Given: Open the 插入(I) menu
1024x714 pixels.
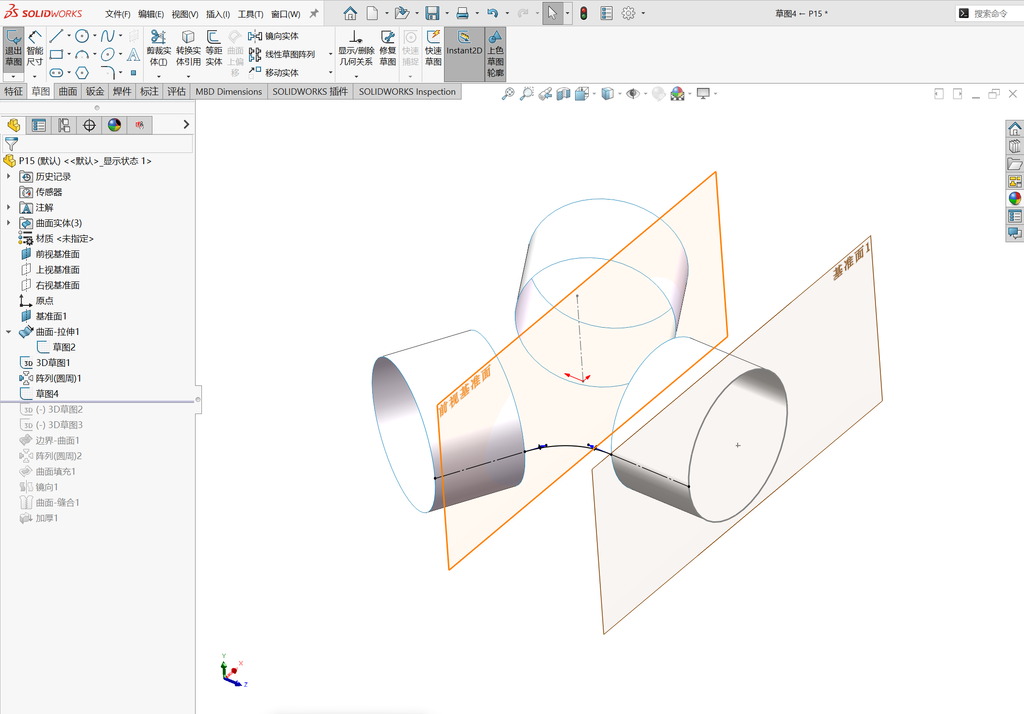Looking at the screenshot, I should click(217, 14).
